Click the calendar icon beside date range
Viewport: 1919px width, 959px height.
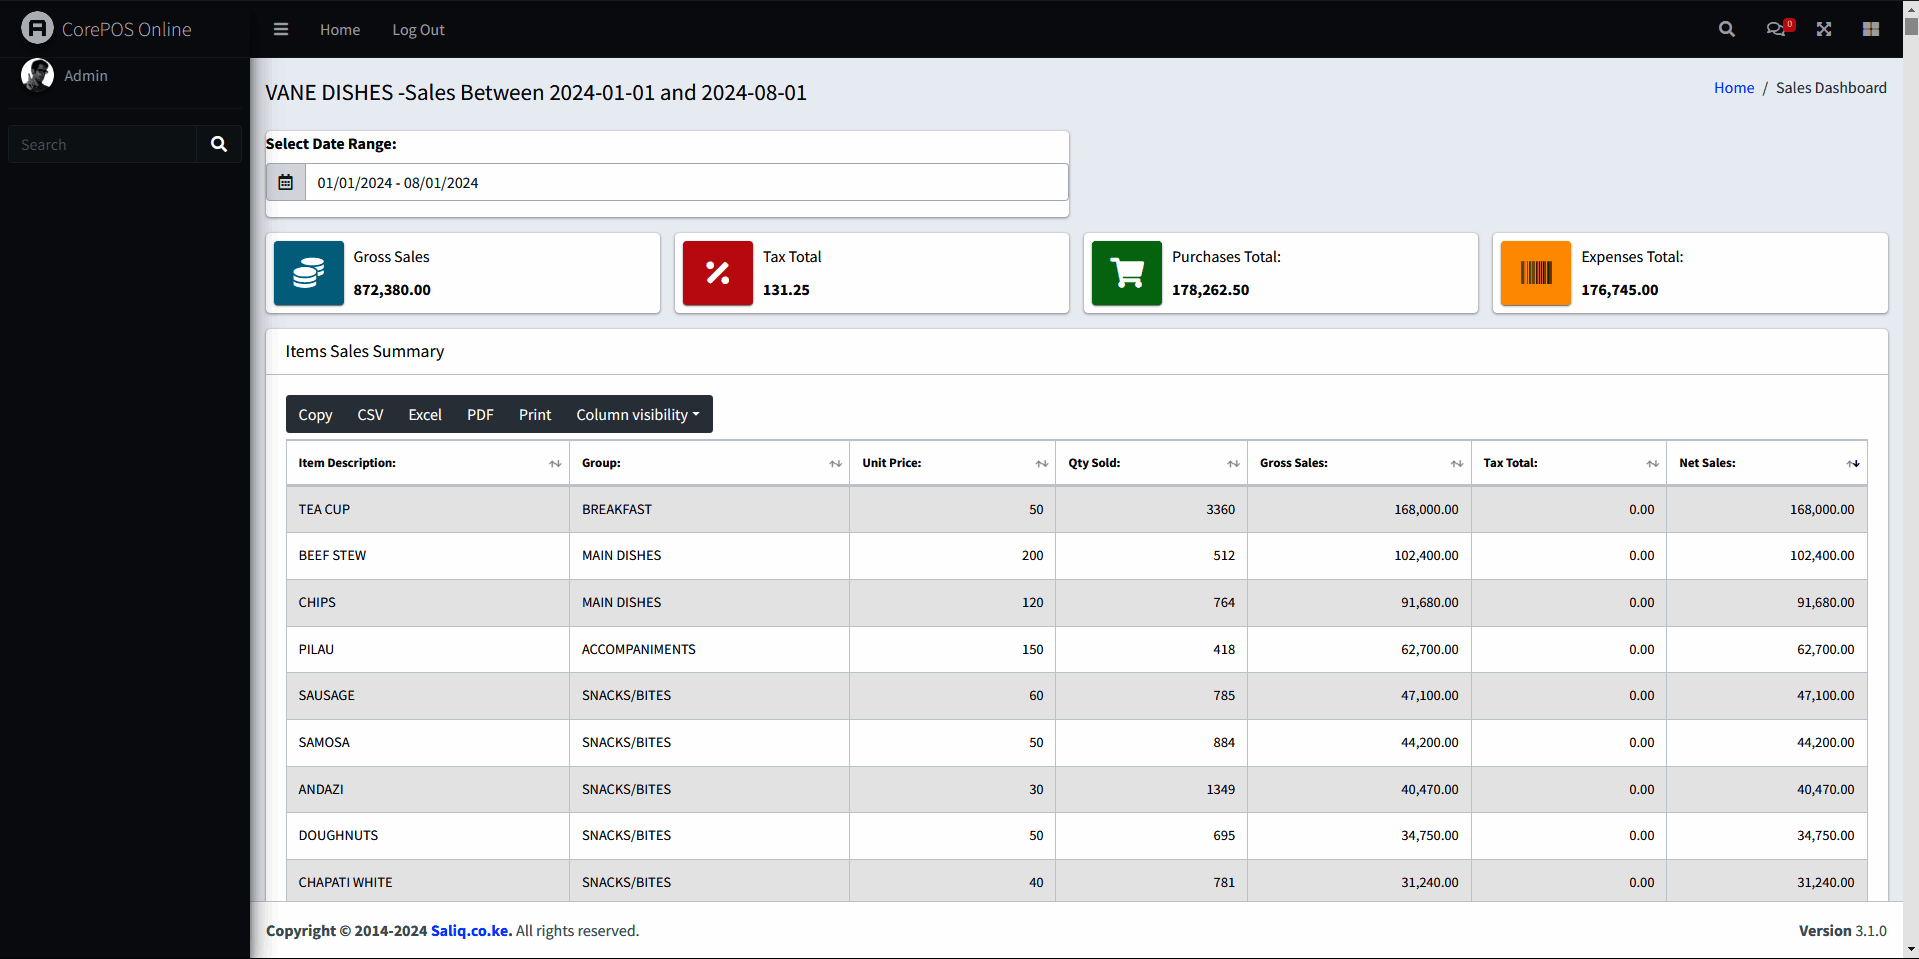286,183
